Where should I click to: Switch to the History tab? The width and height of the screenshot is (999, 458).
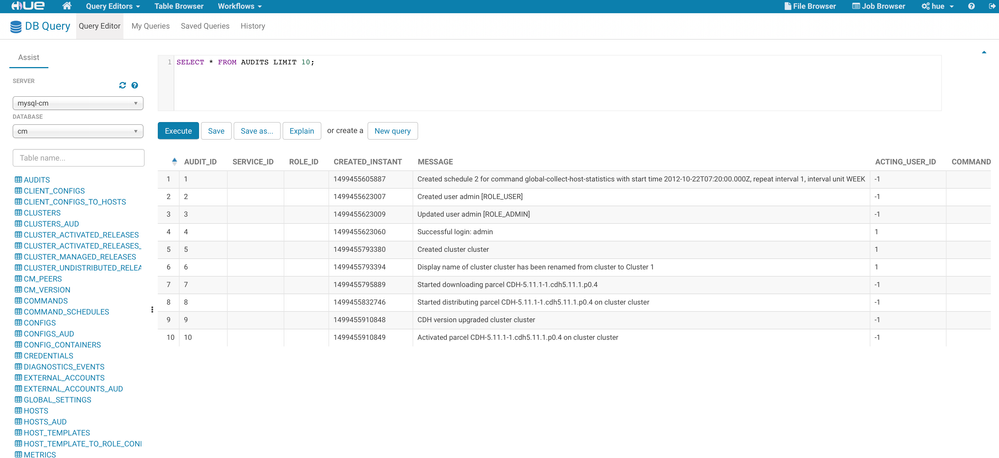[253, 27]
